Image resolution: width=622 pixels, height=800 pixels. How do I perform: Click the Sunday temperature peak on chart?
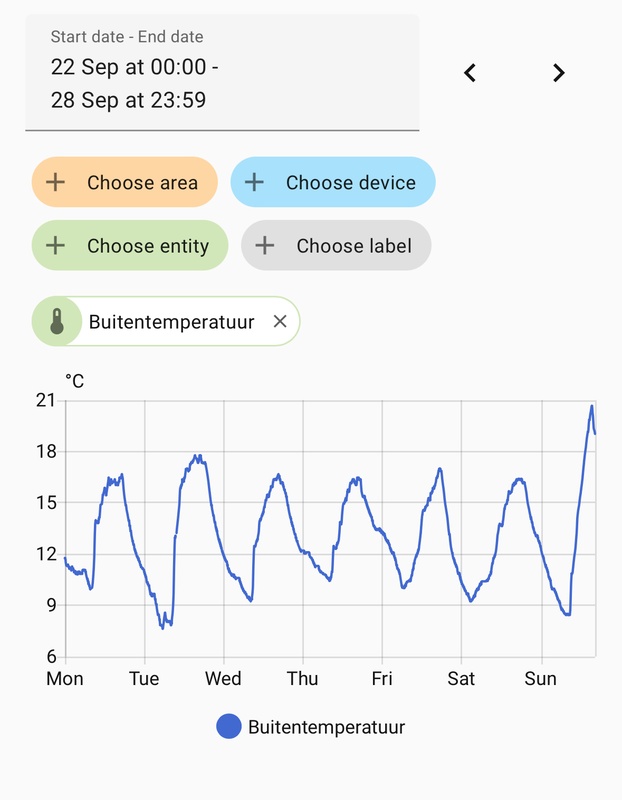591,406
